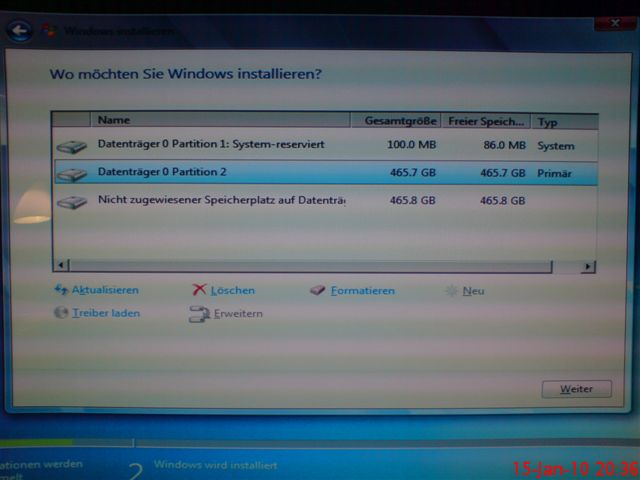Select row Datenträger 0 Partition 2
The image size is (640, 480).
click(x=326, y=173)
